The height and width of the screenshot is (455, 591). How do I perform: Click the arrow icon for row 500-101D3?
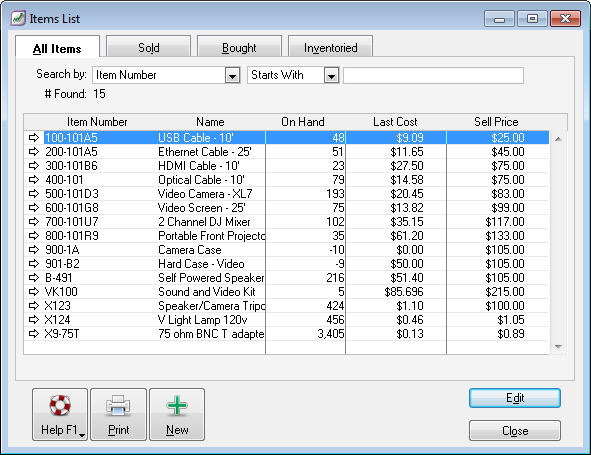pos(34,193)
